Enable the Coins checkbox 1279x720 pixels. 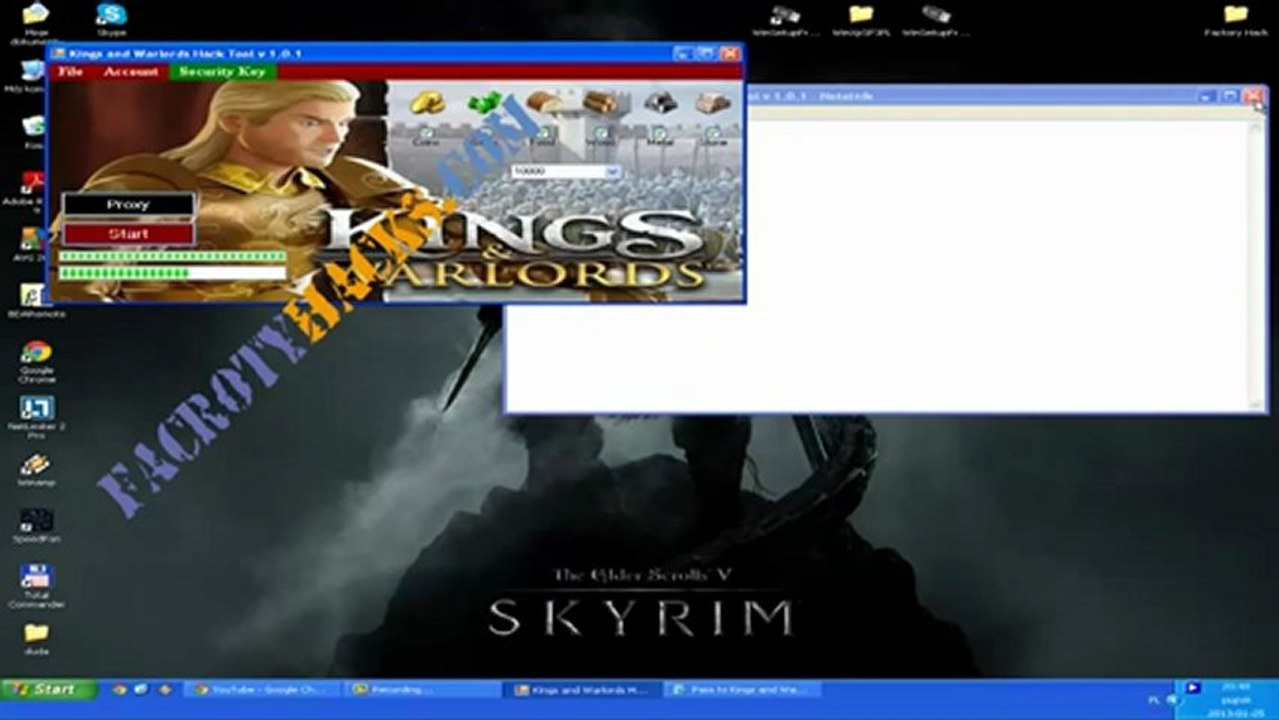pos(427,132)
